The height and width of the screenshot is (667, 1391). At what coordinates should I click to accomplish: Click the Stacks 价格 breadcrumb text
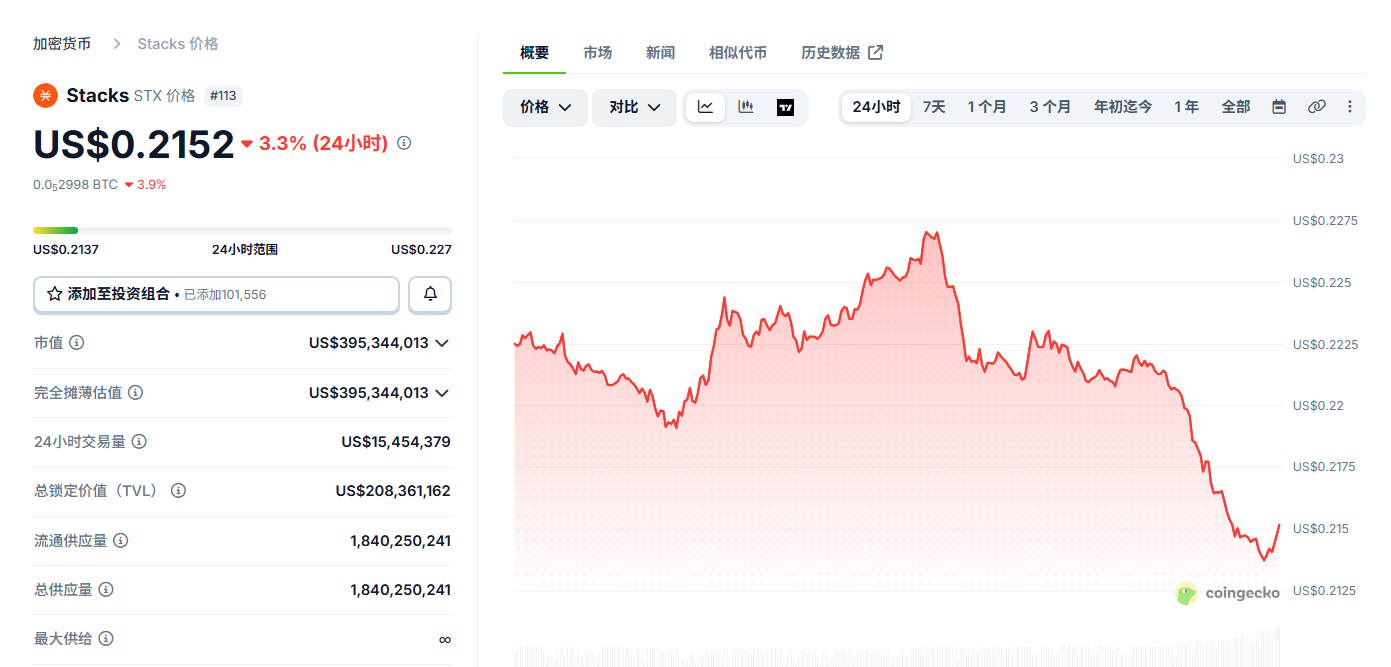pyautogui.click(x=178, y=44)
